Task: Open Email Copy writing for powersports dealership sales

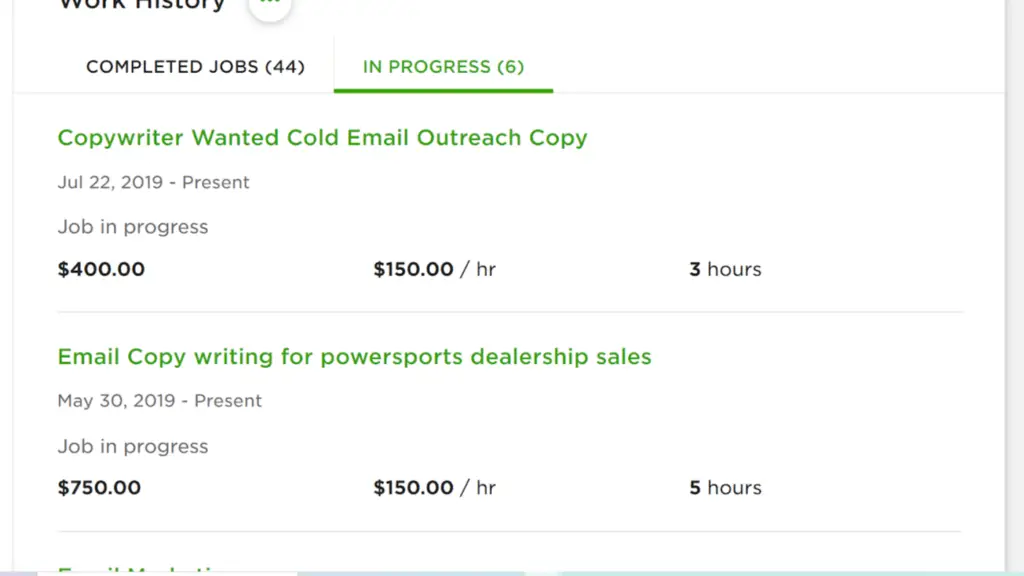Action: pyautogui.click(x=355, y=357)
